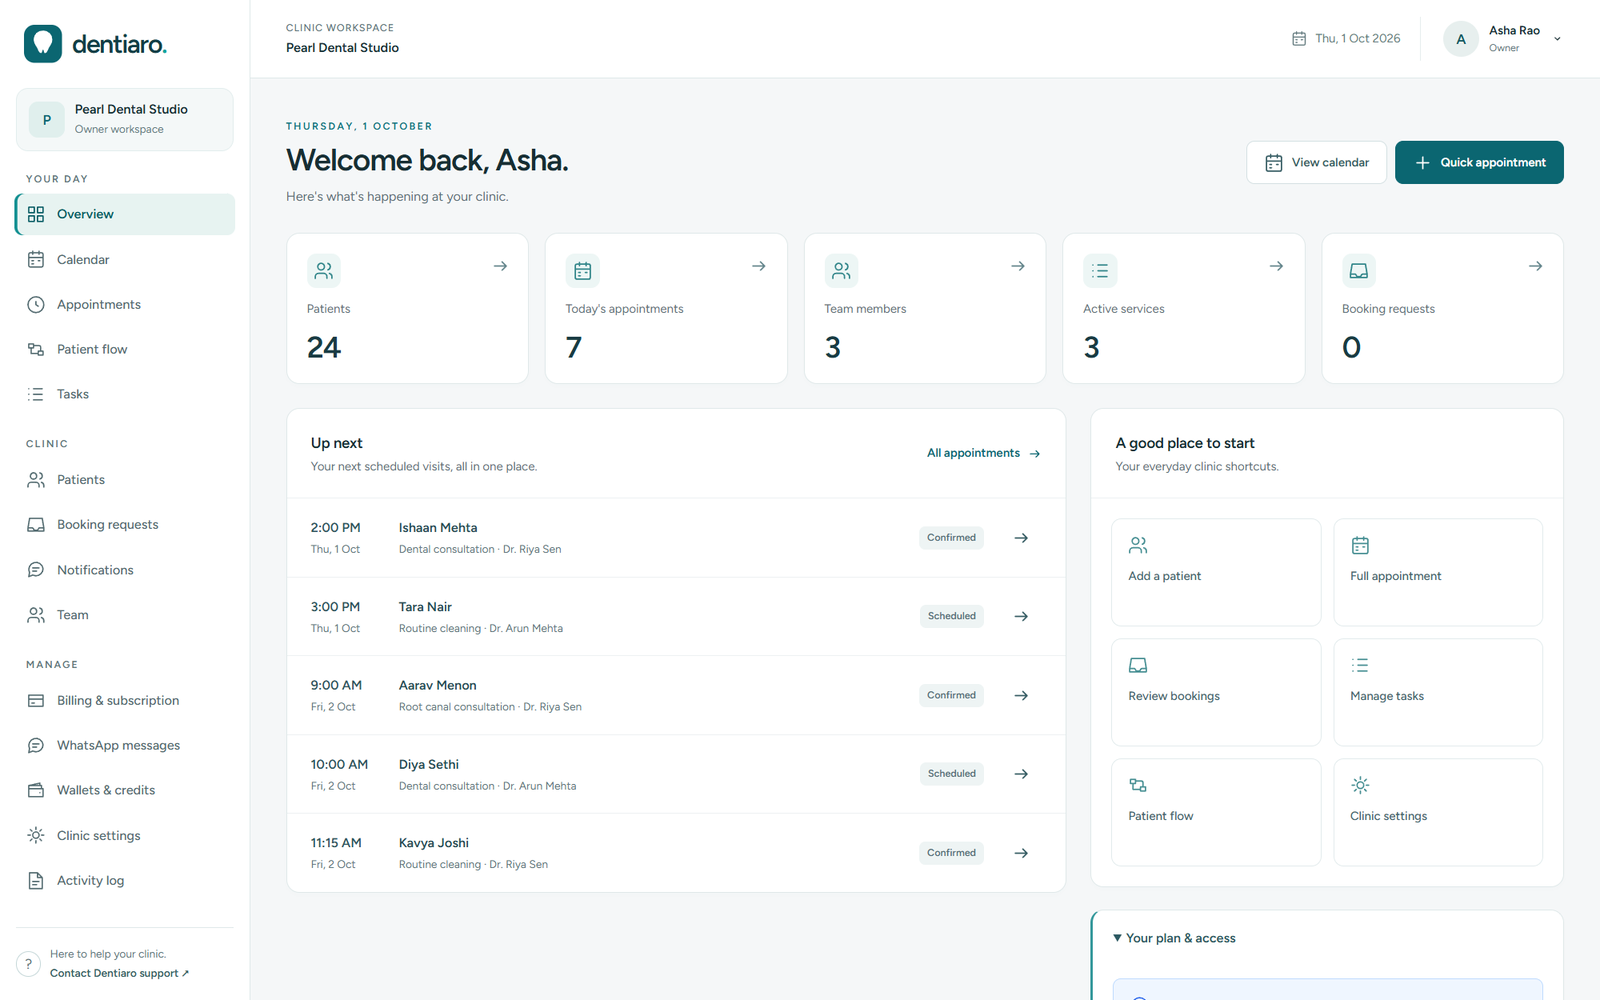Open Appointments sidebar item
The width and height of the screenshot is (1600, 1000).
click(x=125, y=304)
